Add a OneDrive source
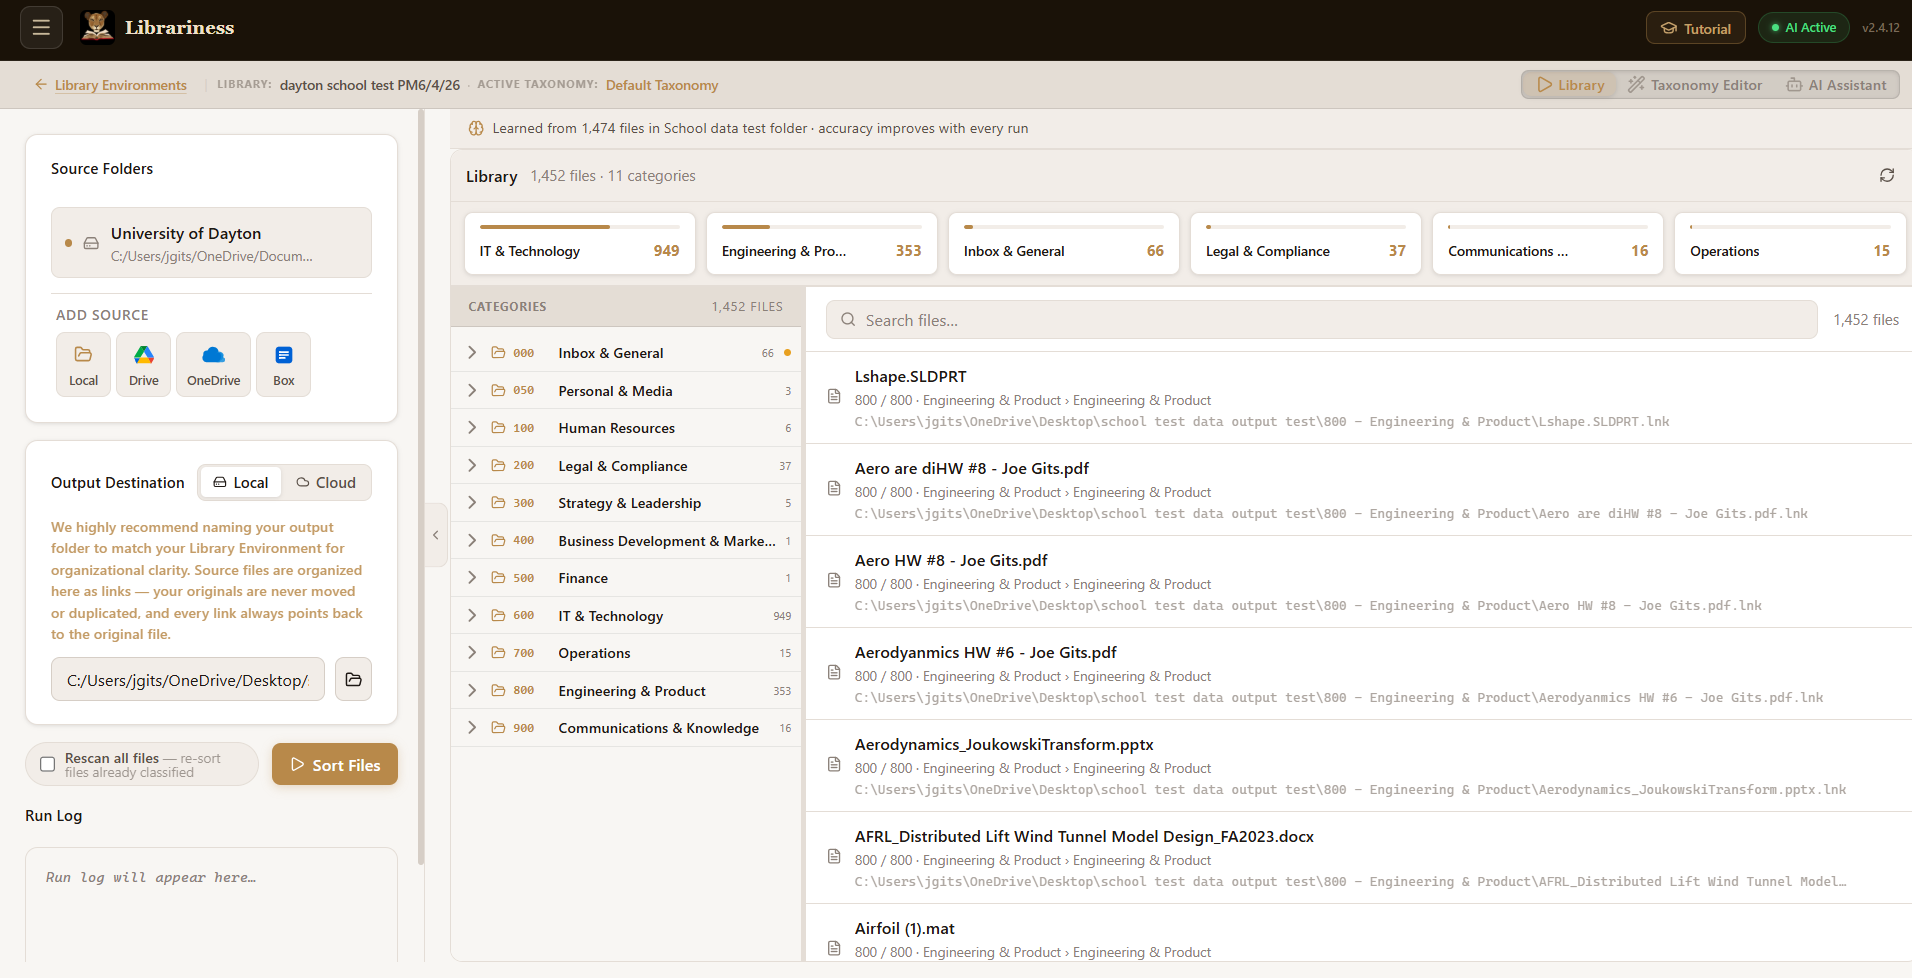This screenshot has width=1912, height=978. tap(213, 365)
